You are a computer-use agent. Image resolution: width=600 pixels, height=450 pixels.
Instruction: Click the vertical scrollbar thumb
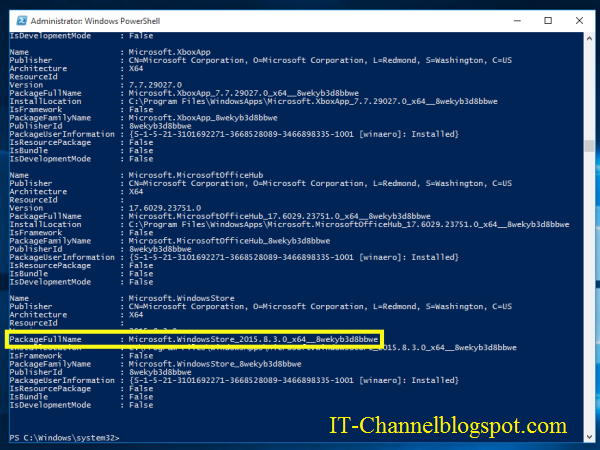pos(589,146)
